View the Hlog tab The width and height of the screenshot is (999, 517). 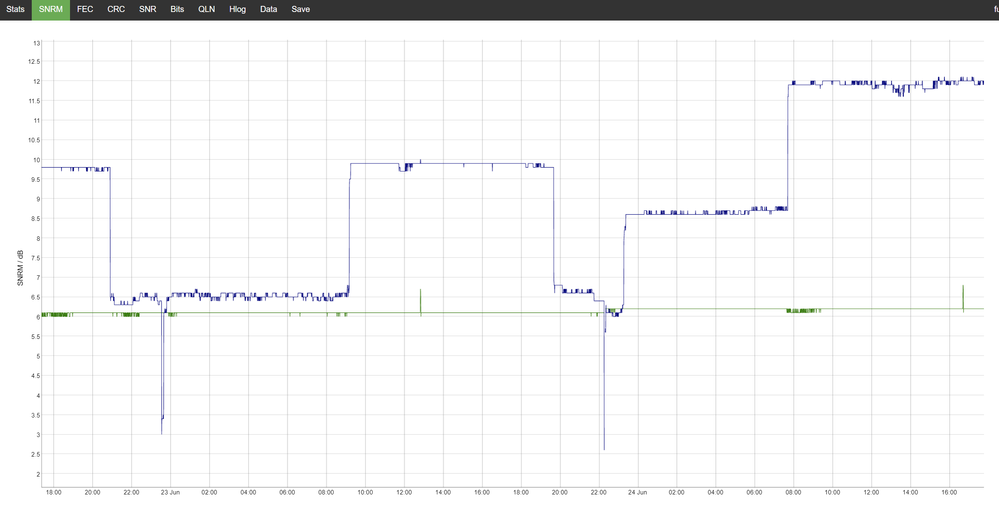[x=237, y=9]
